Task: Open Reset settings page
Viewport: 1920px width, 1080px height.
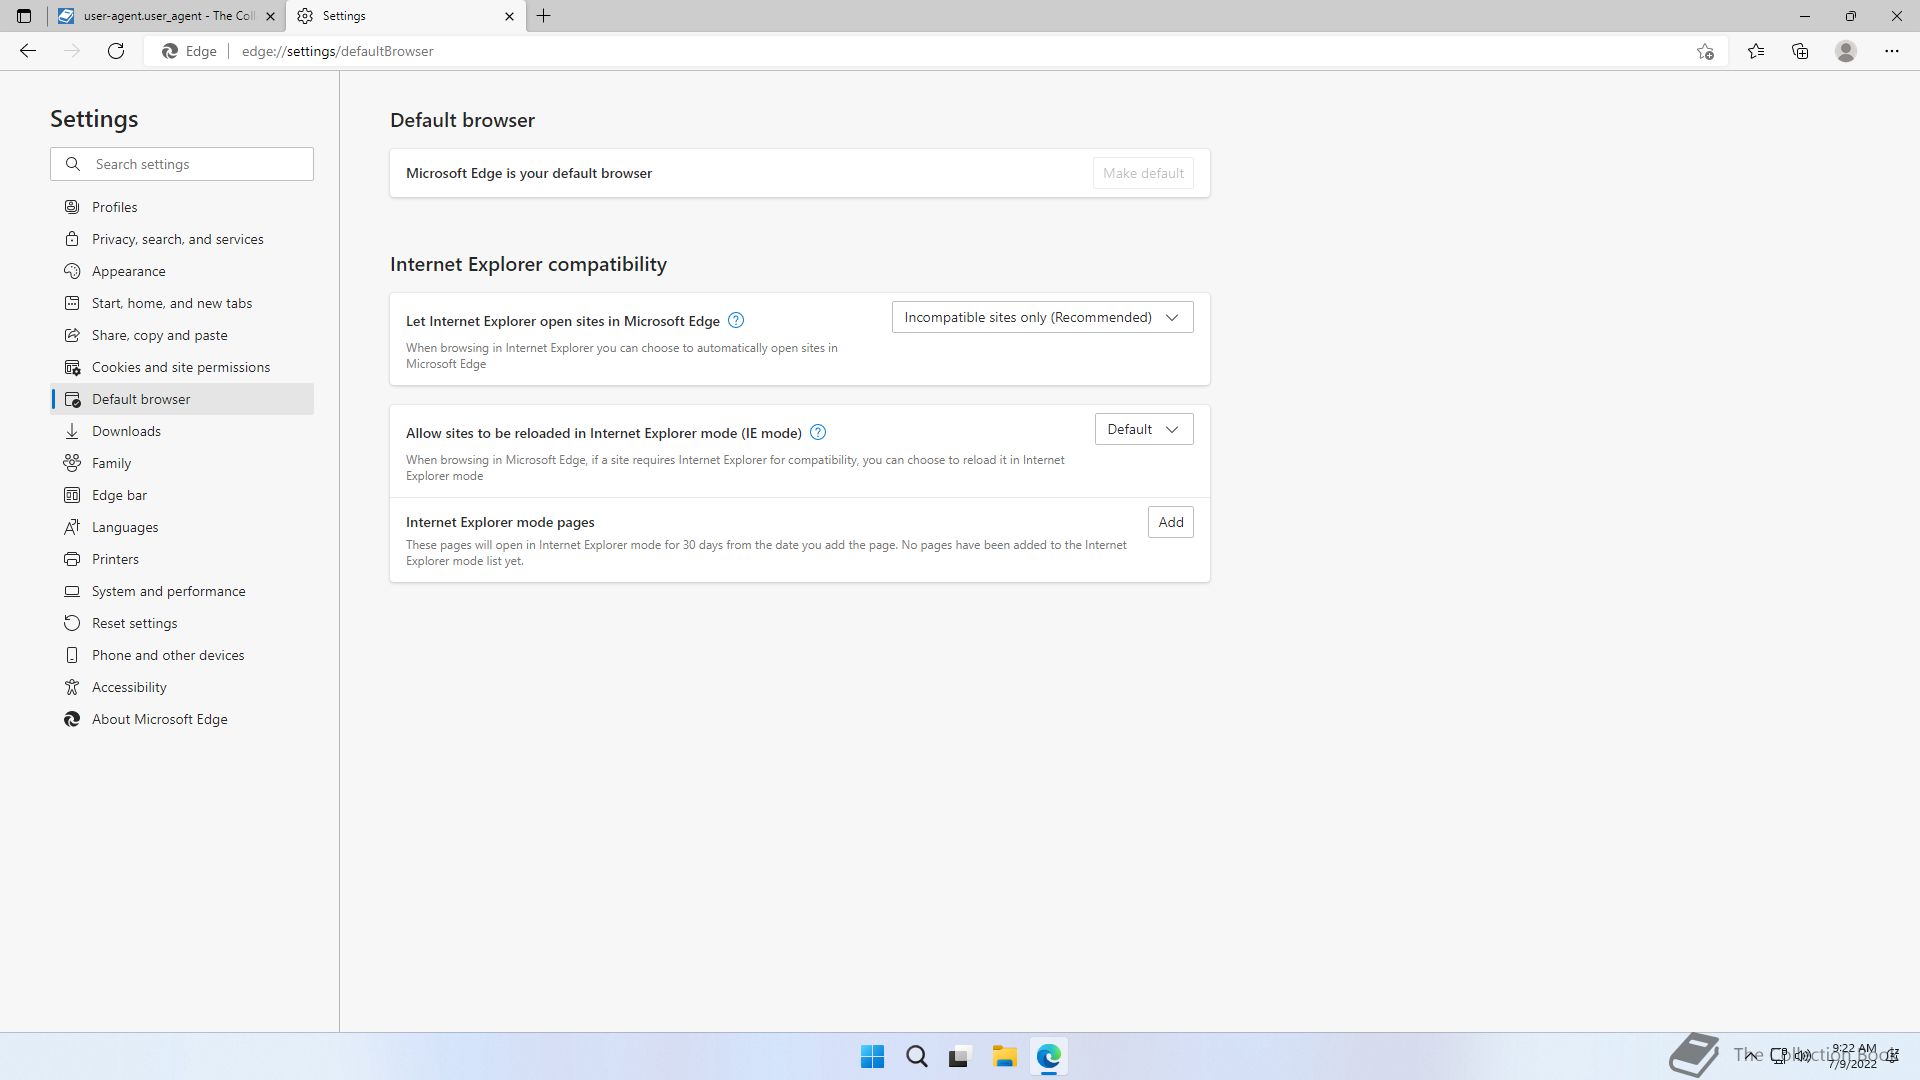Action: click(182, 623)
